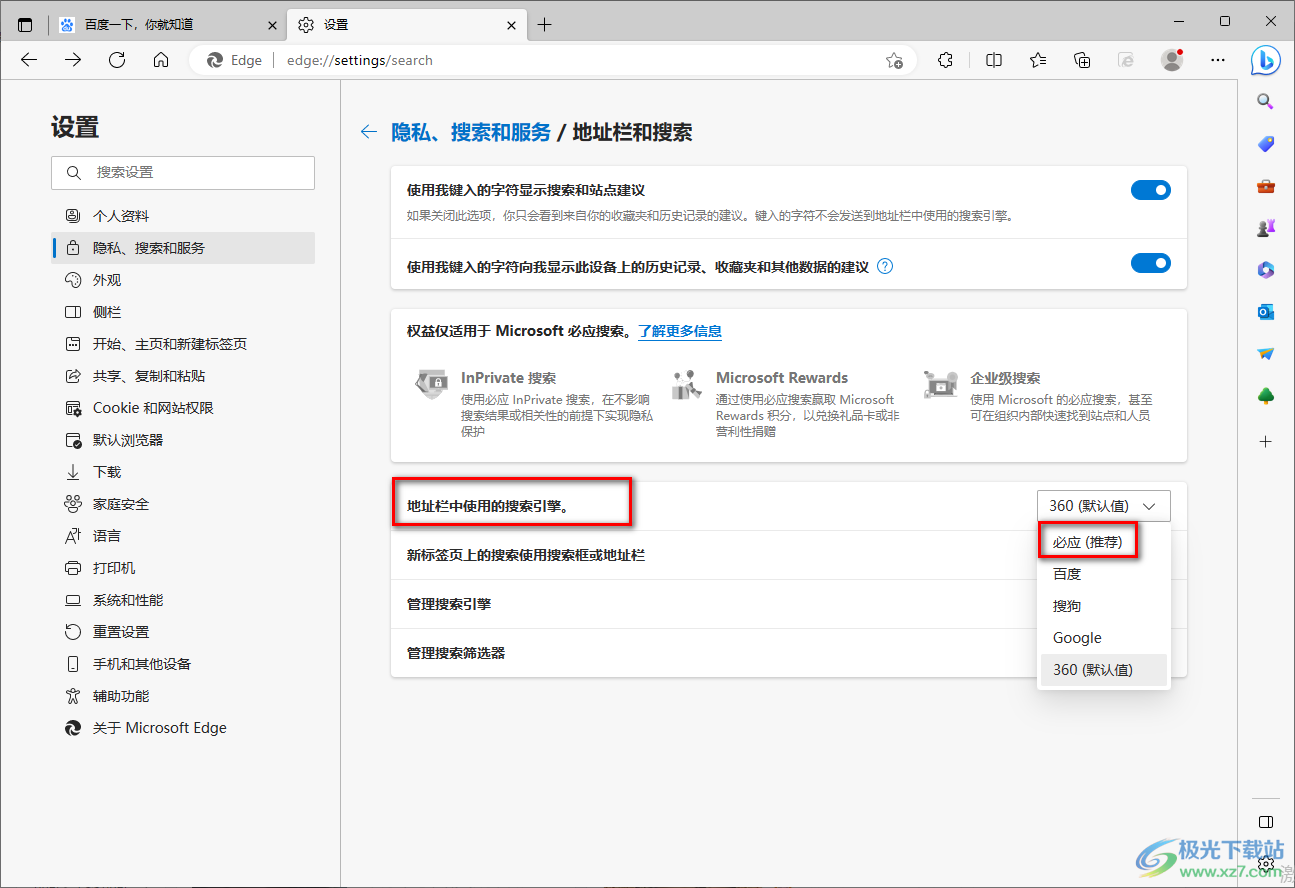Open Bing Copilot sidebar icon
The width and height of the screenshot is (1295, 888).
point(1266,60)
